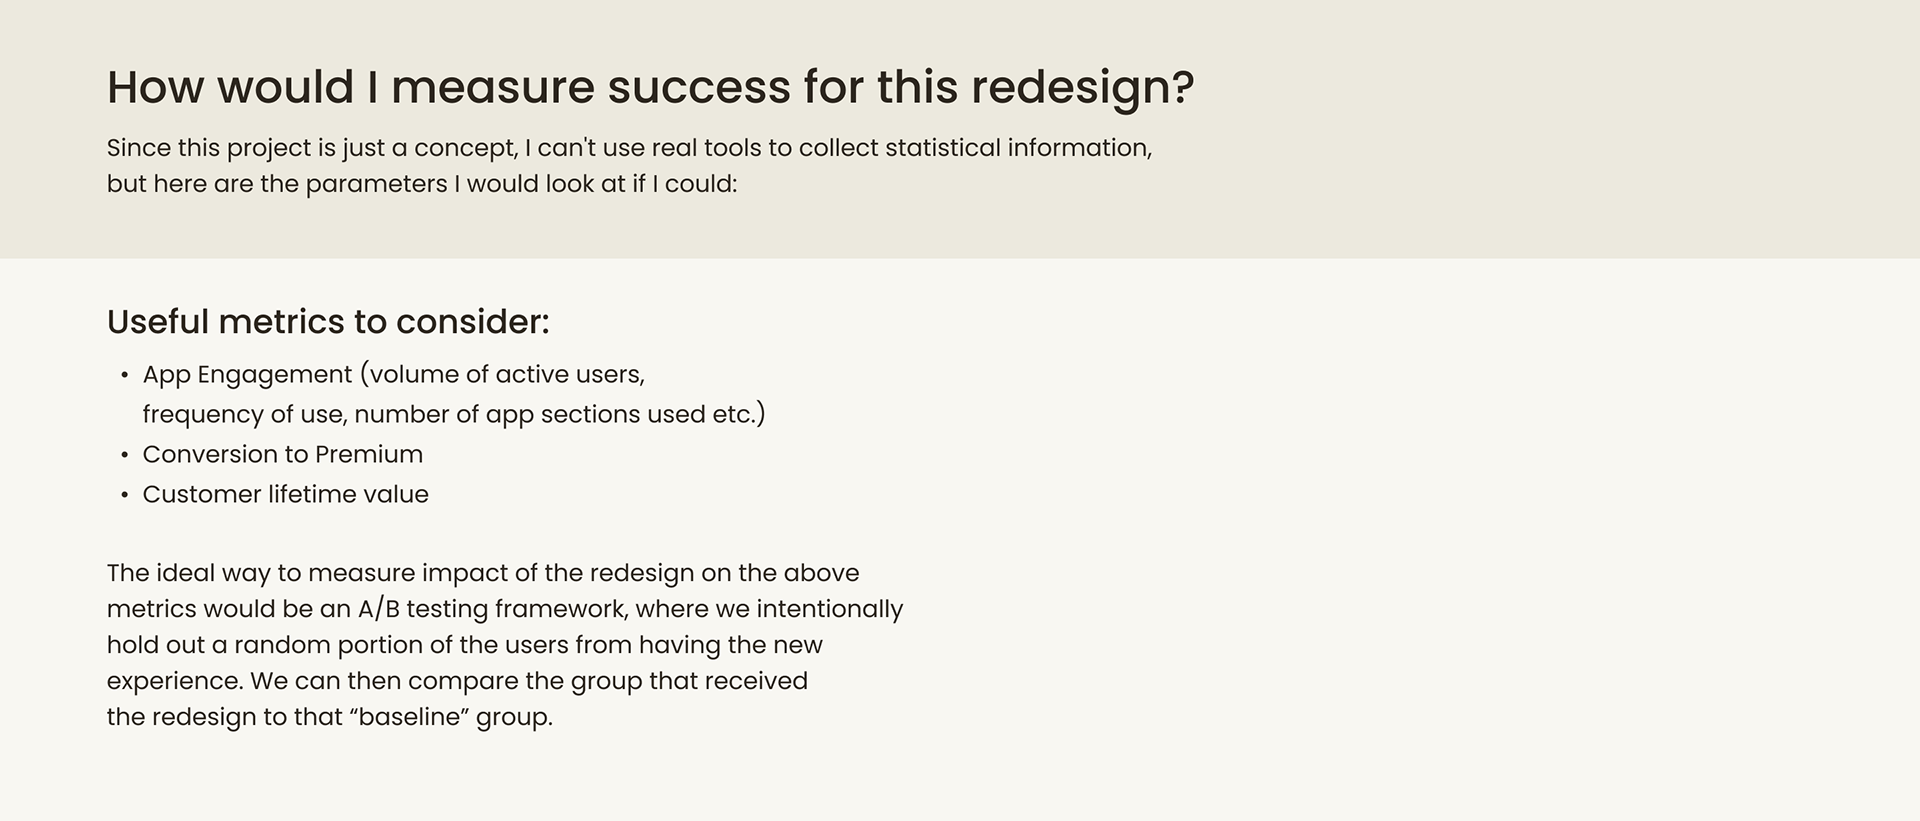
Task: Click the line beginning "frequency of use"
Action: click(453, 415)
